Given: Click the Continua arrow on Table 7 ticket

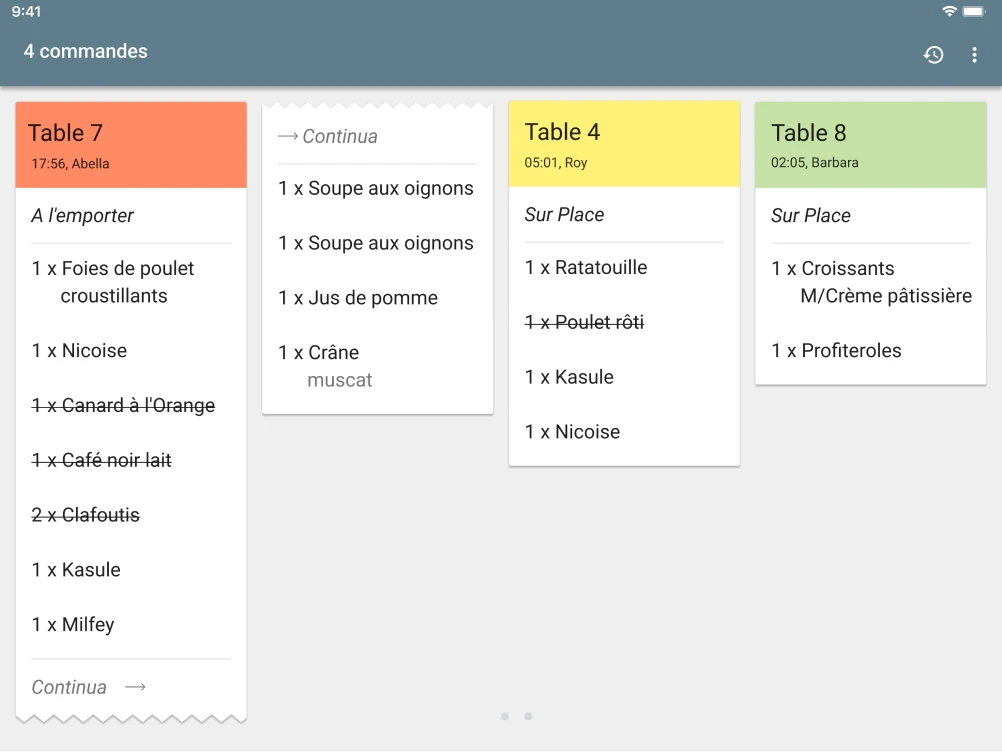Looking at the screenshot, I should coord(136,687).
